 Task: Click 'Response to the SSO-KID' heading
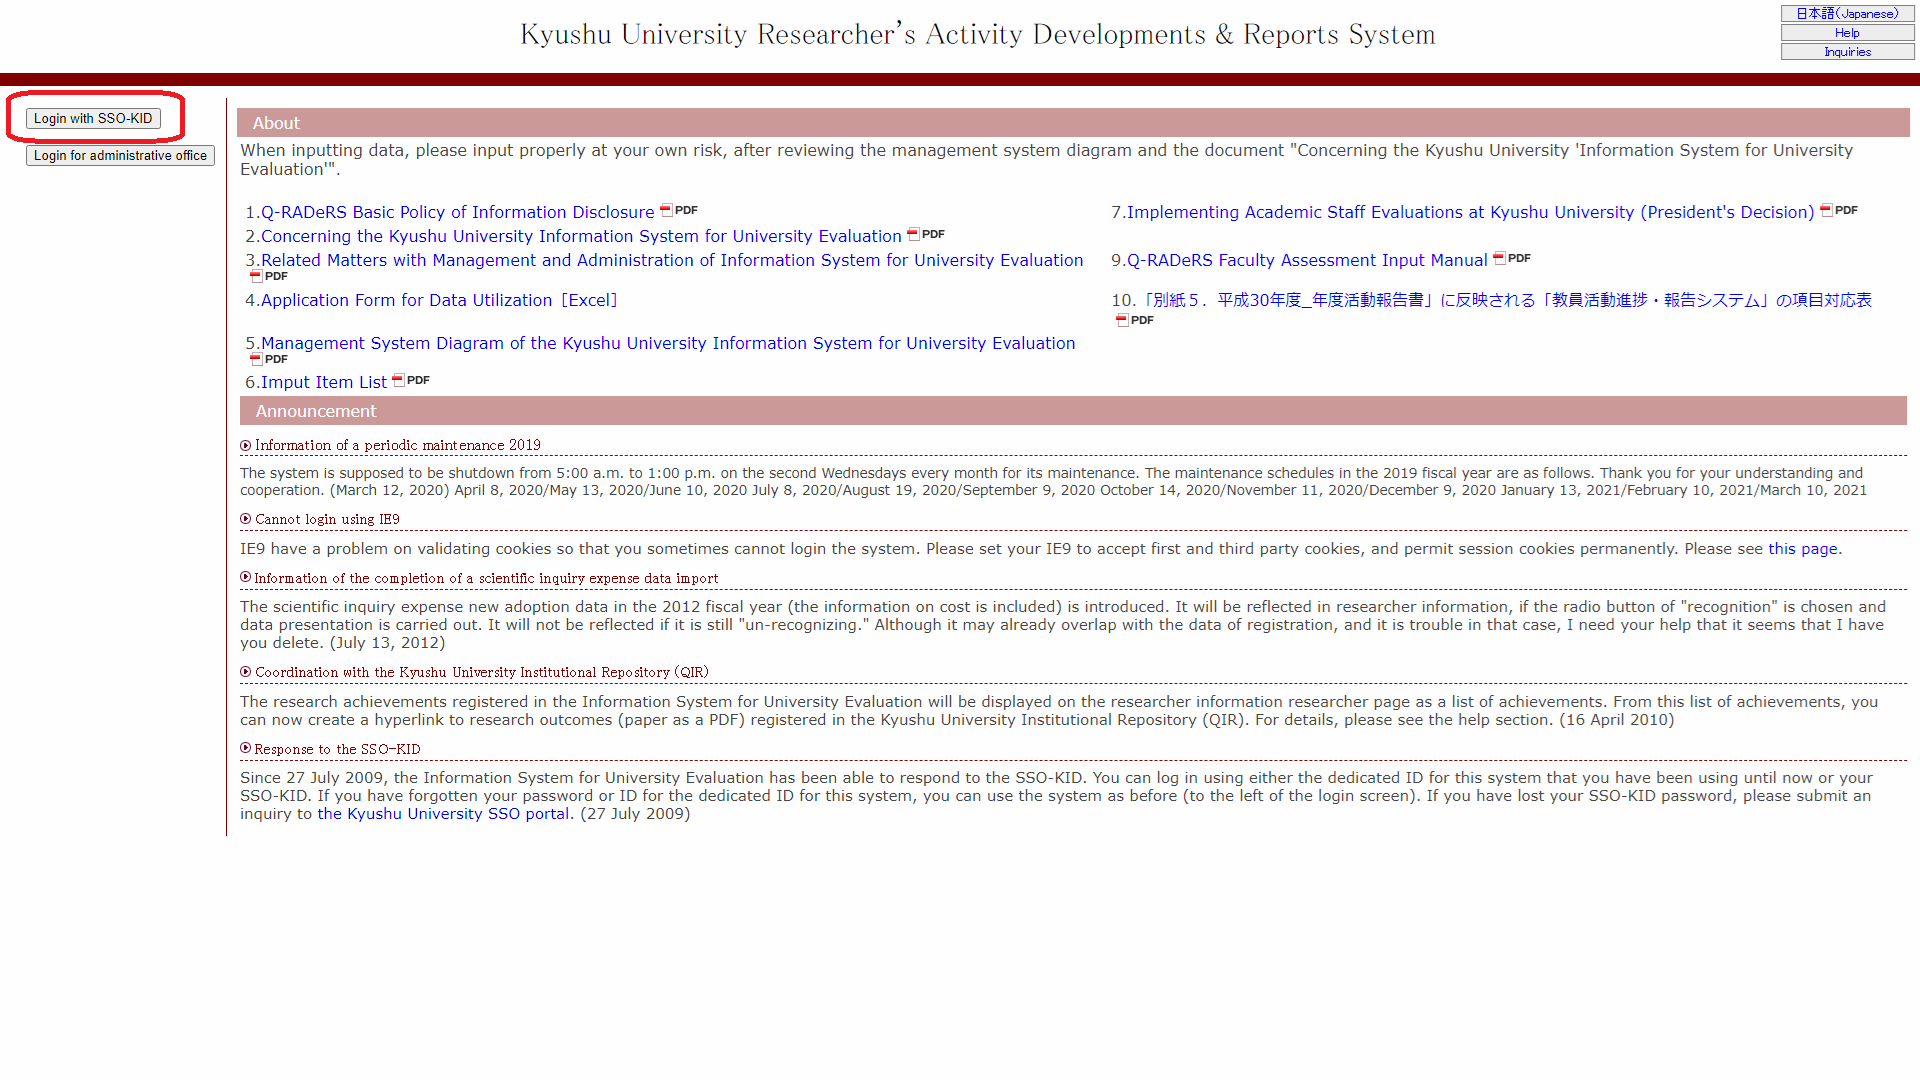pyautogui.click(x=337, y=749)
